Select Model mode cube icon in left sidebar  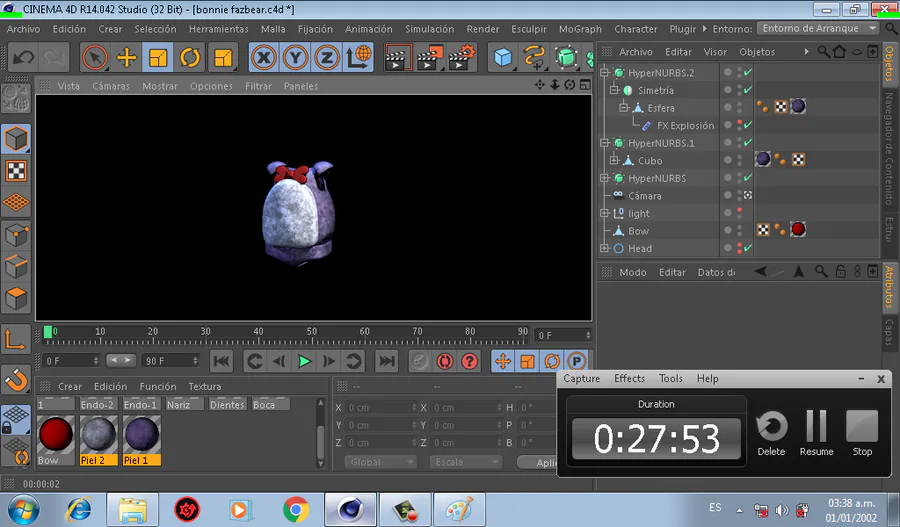tap(15, 138)
